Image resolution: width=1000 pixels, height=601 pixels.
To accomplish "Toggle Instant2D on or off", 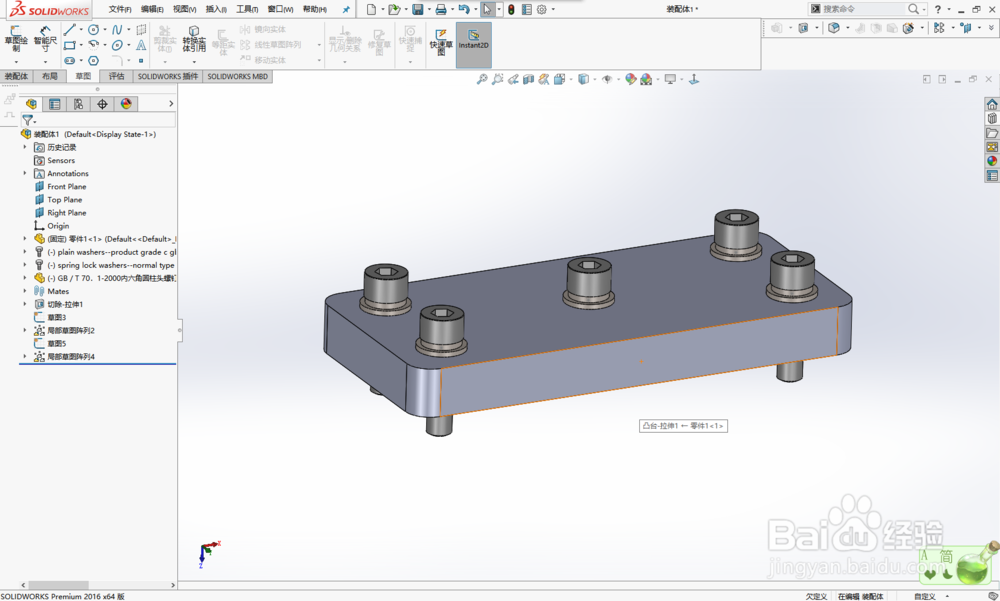I will [x=473, y=45].
